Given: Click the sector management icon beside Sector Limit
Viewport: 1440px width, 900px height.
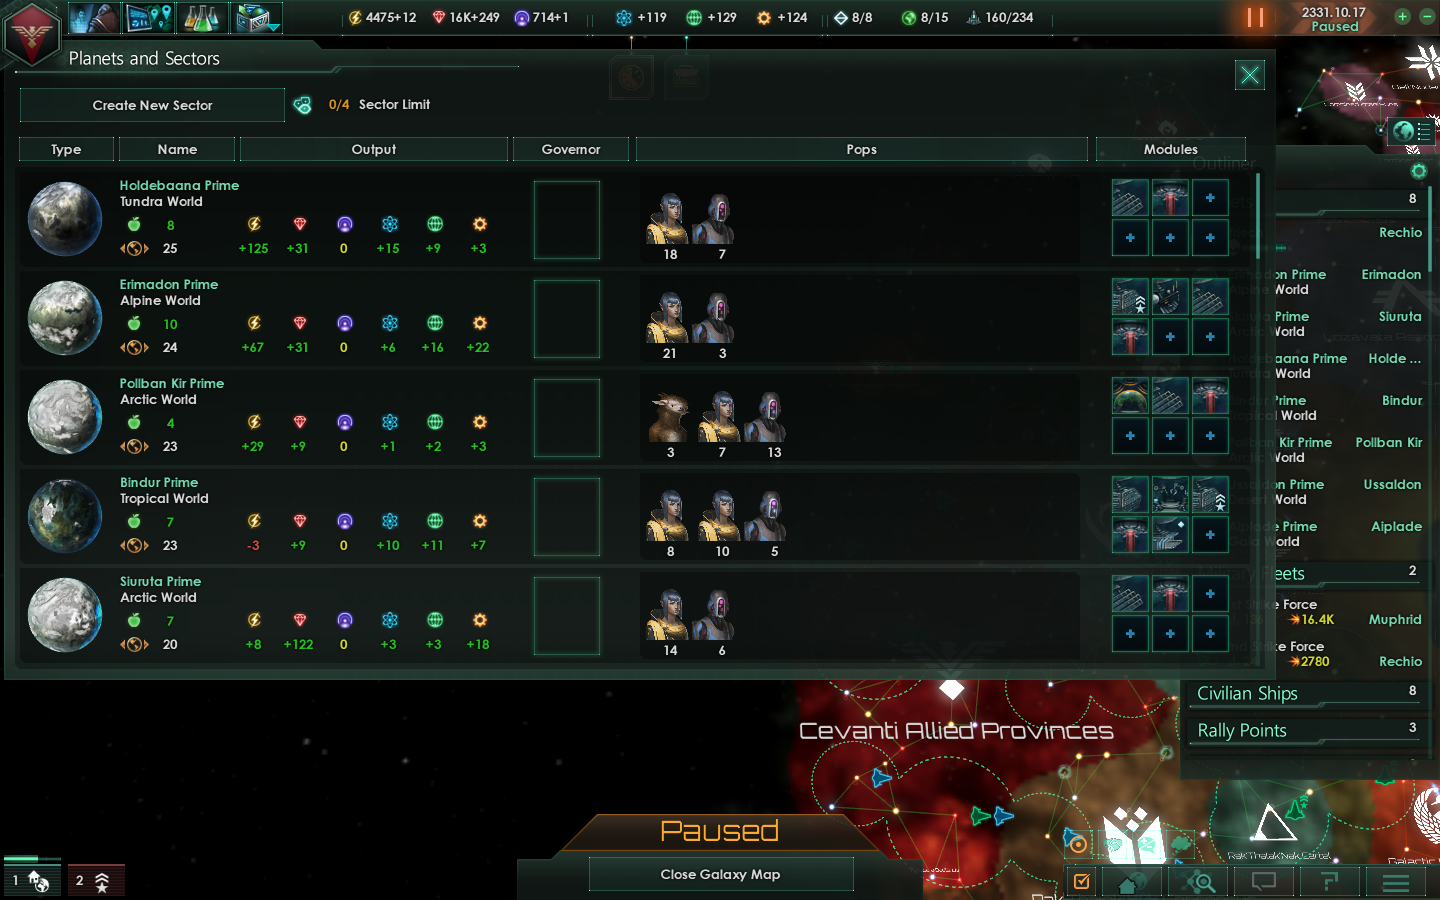Looking at the screenshot, I should point(302,105).
